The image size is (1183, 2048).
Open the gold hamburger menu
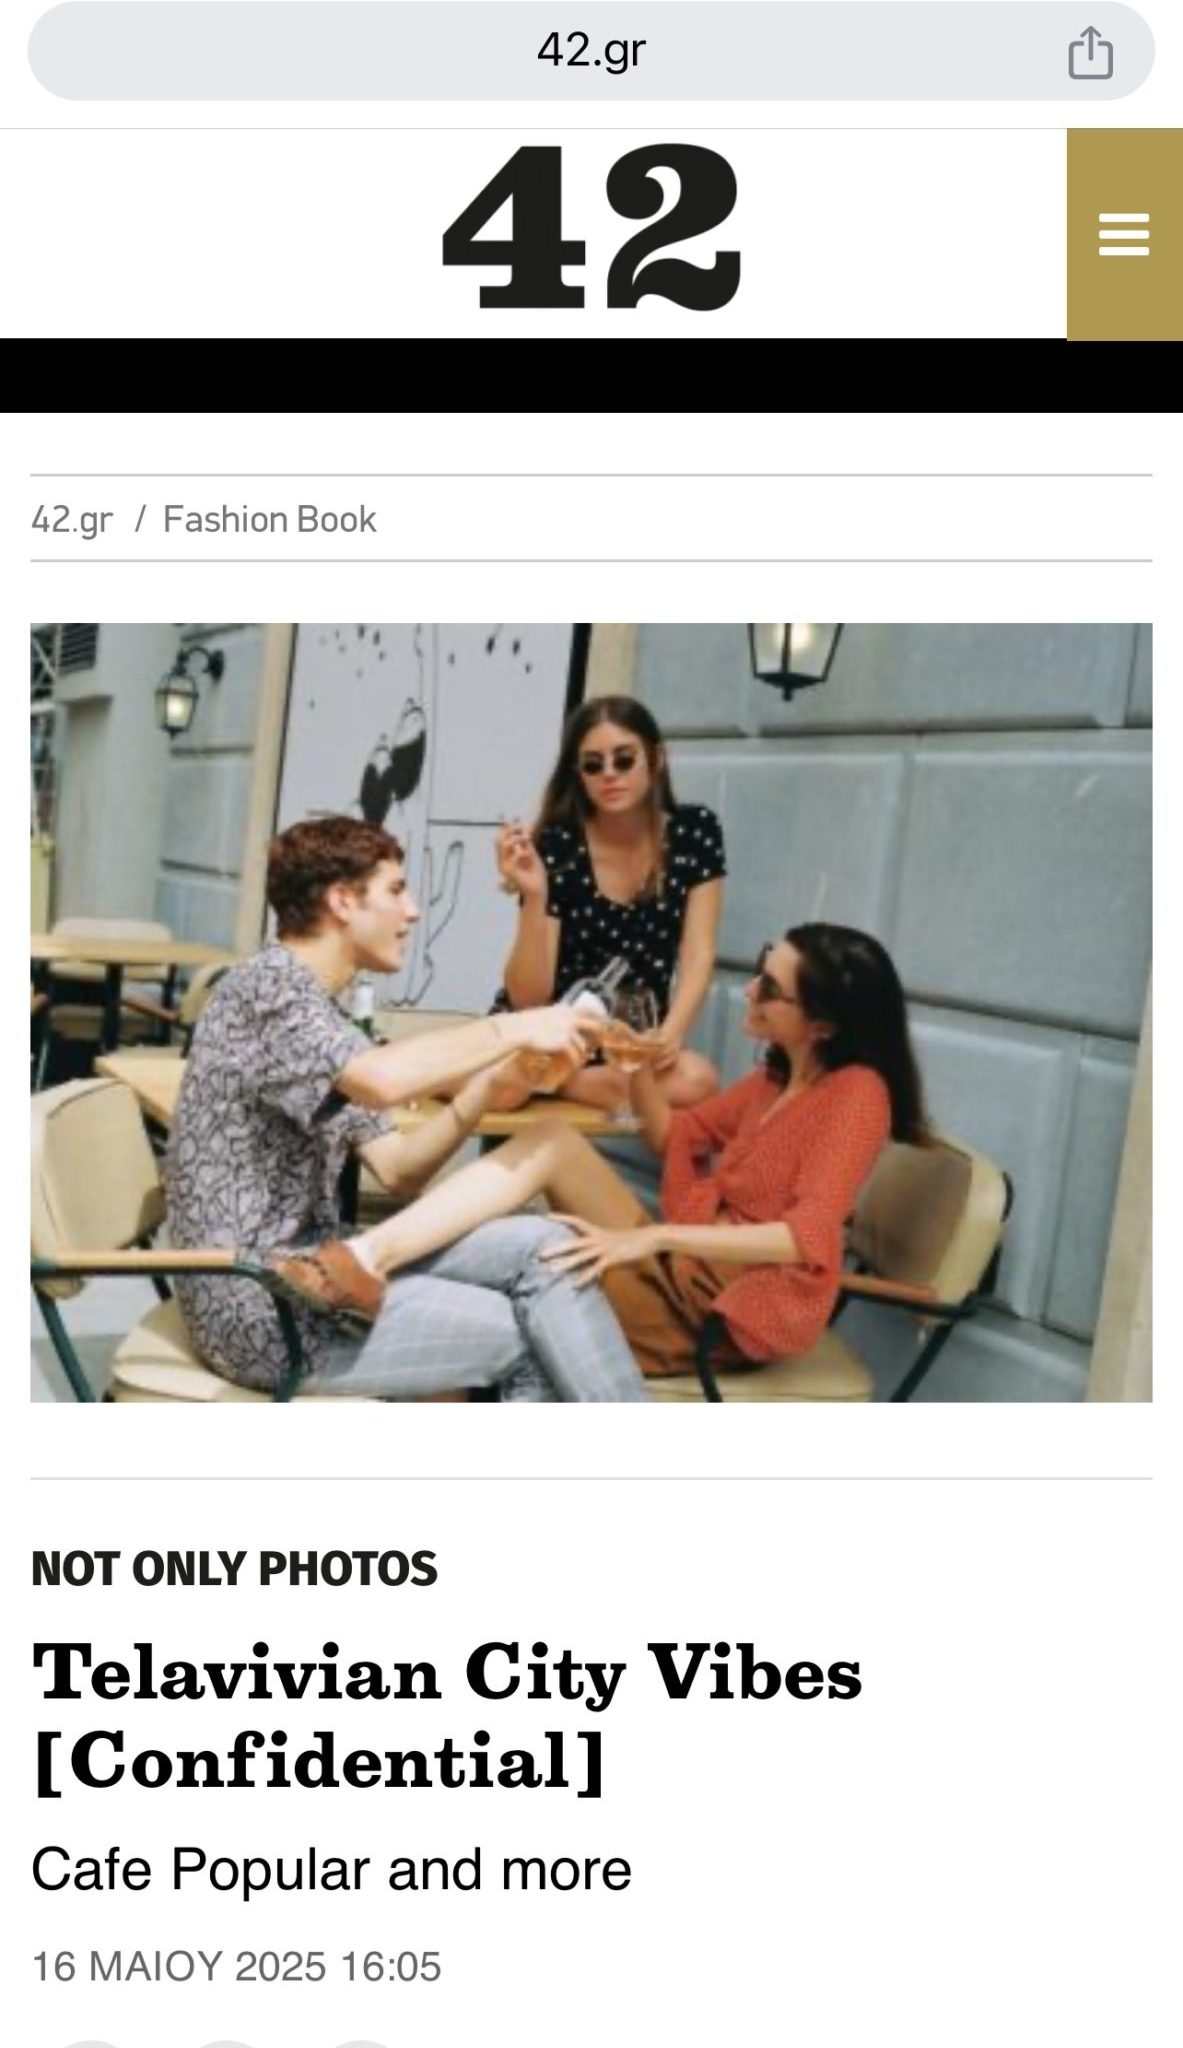pyautogui.click(x=1124, y=235)
